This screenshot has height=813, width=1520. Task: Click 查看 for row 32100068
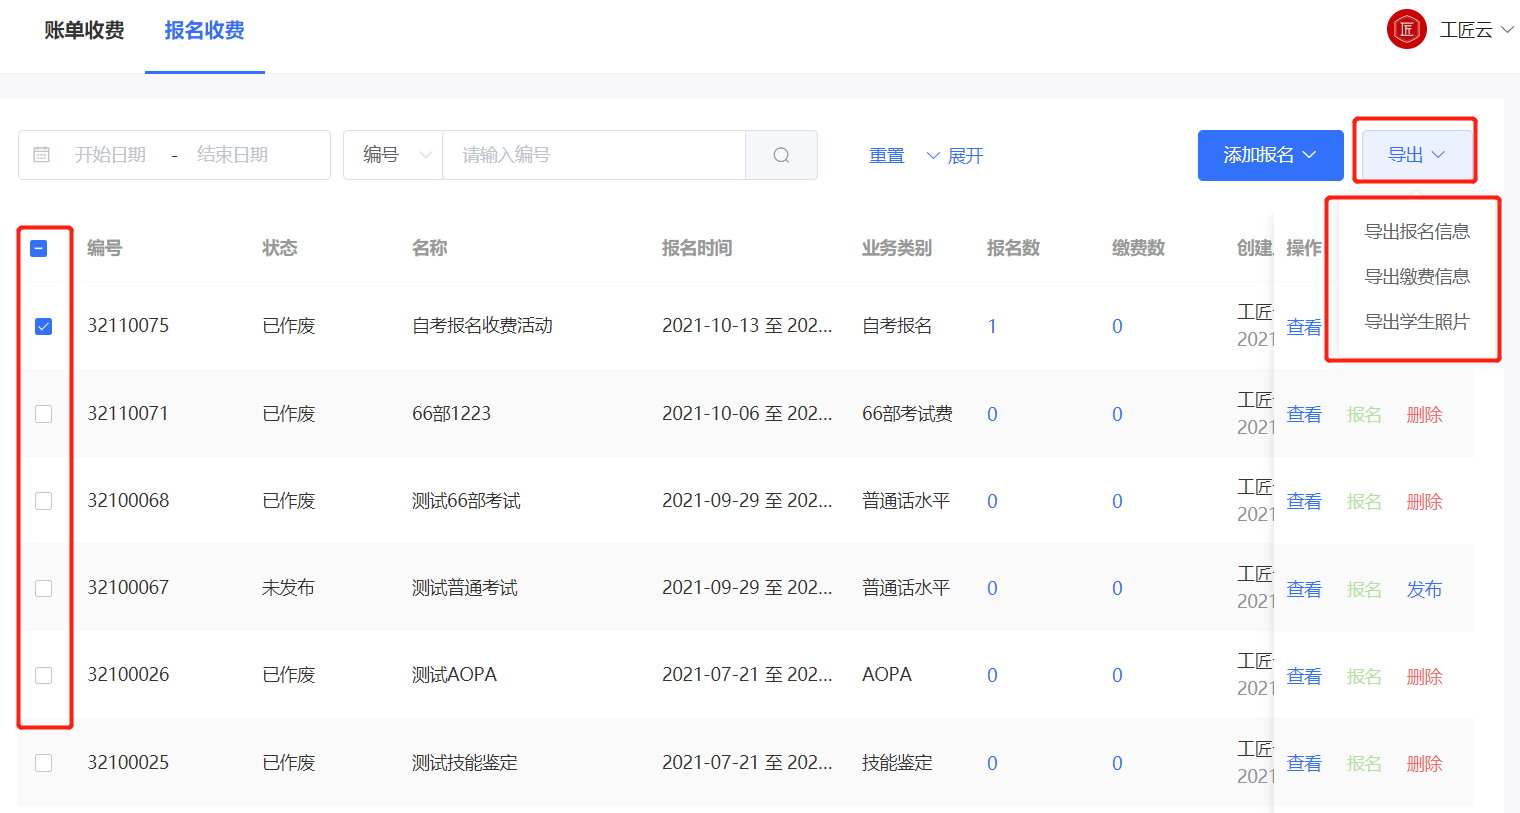1304,501
